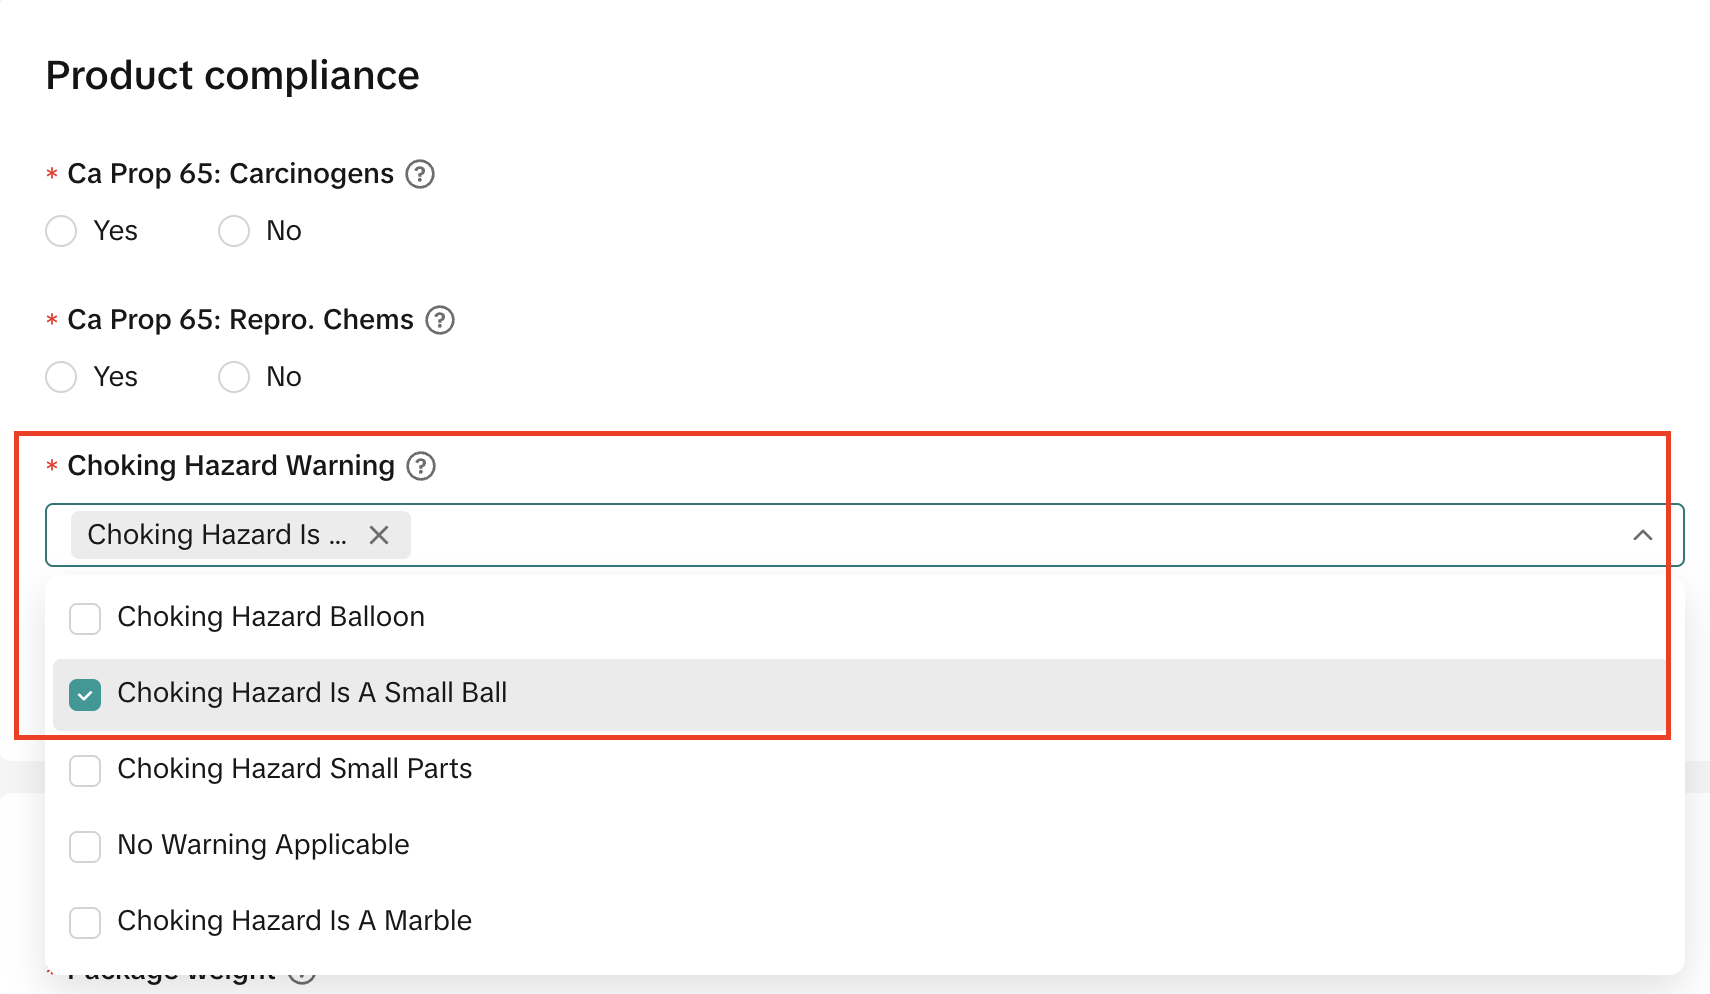The height and width of the screenshot is (994, 1710).
Task: Select the 'Choking Hazard Balloon' option text
Action: pyautogui.click(x=271, y=617)
